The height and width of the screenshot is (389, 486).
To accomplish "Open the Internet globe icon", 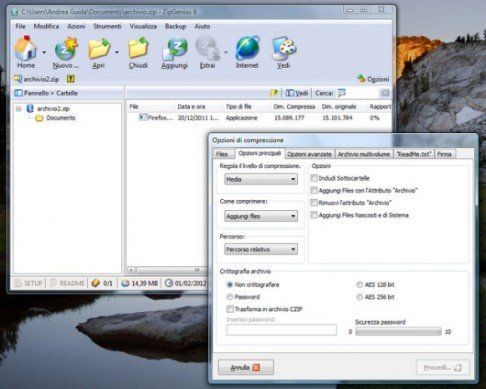I will (x=247, y=49).
